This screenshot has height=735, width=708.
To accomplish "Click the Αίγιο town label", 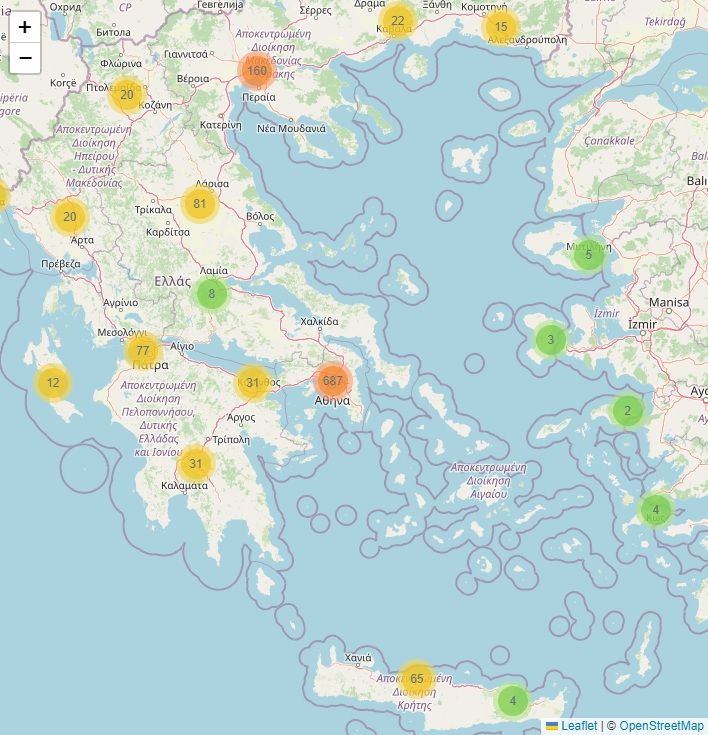I will point(182,346).
